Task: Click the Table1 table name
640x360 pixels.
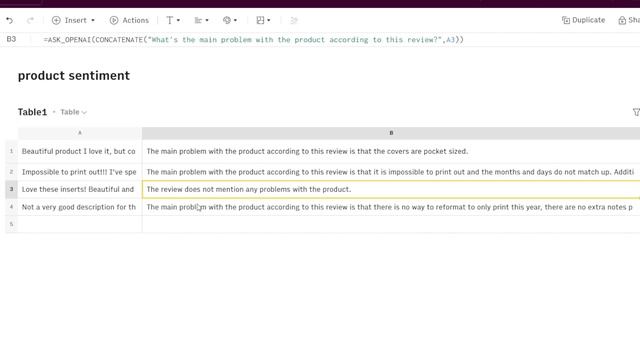Action: point(32,112)
